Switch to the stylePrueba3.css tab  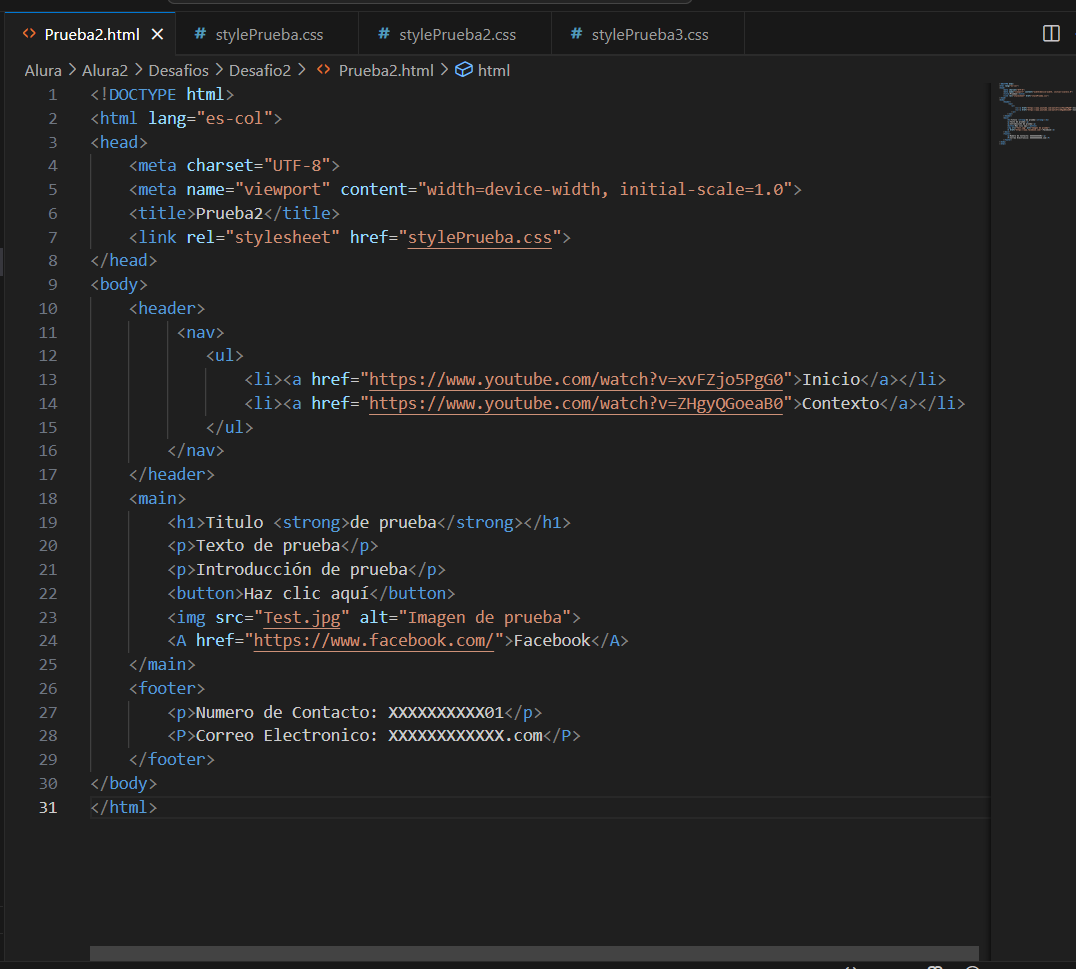pos(648,34)
